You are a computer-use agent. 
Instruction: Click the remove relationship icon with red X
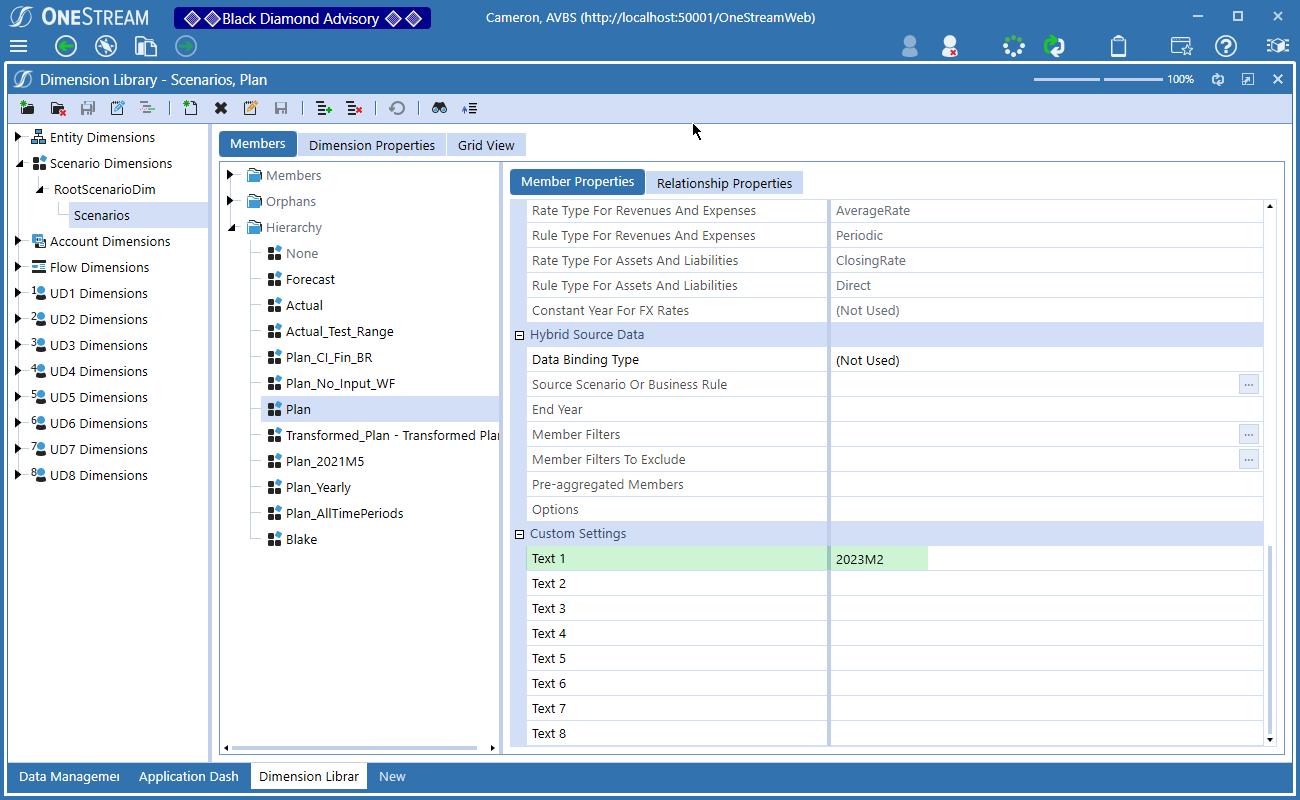tap(354, 108)
